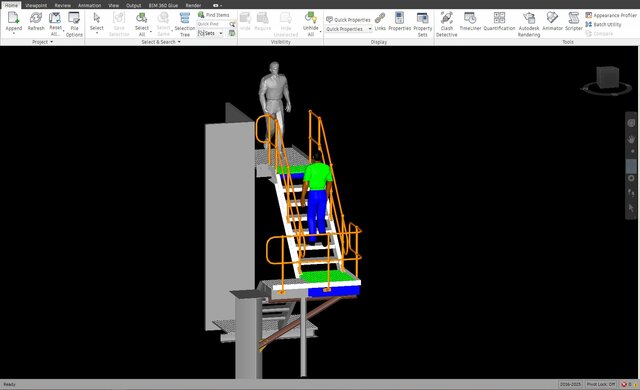Select the Orbit tool in navigation bar
The image size is (640, 390).
coord(631,178)
